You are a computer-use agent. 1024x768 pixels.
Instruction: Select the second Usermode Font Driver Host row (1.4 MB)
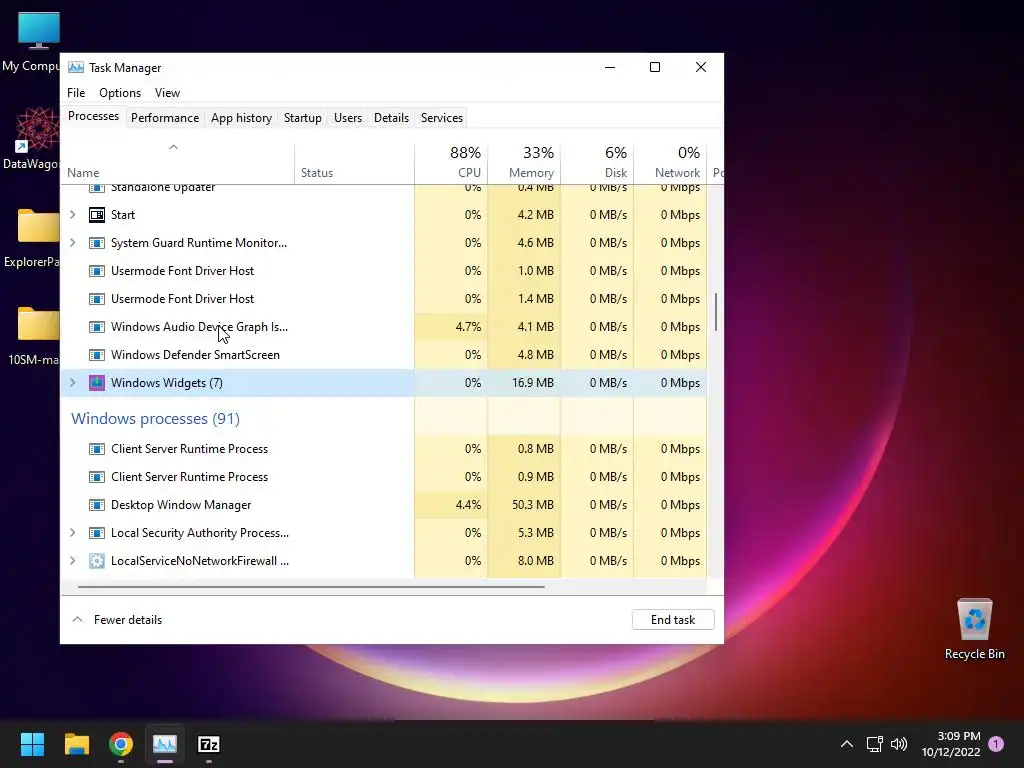click(384, 298)
